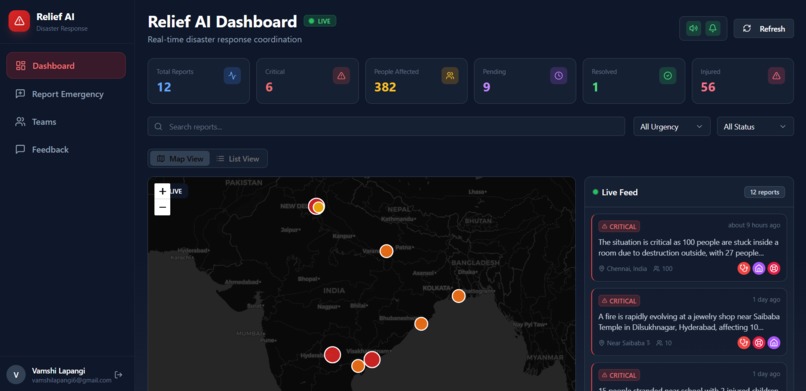Screen dimensions: 806x391
Task: Open the Dashboard sidebar item
Action: 66,65
